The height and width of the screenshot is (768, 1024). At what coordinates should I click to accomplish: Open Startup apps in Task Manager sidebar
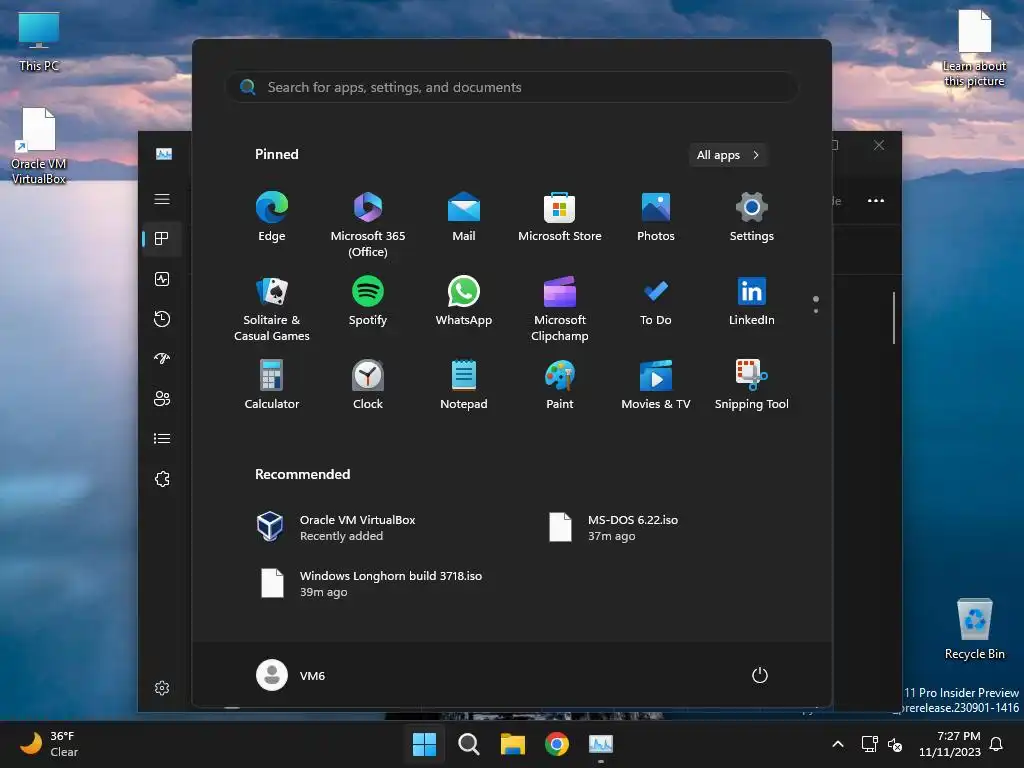click(x=162, y=359)
